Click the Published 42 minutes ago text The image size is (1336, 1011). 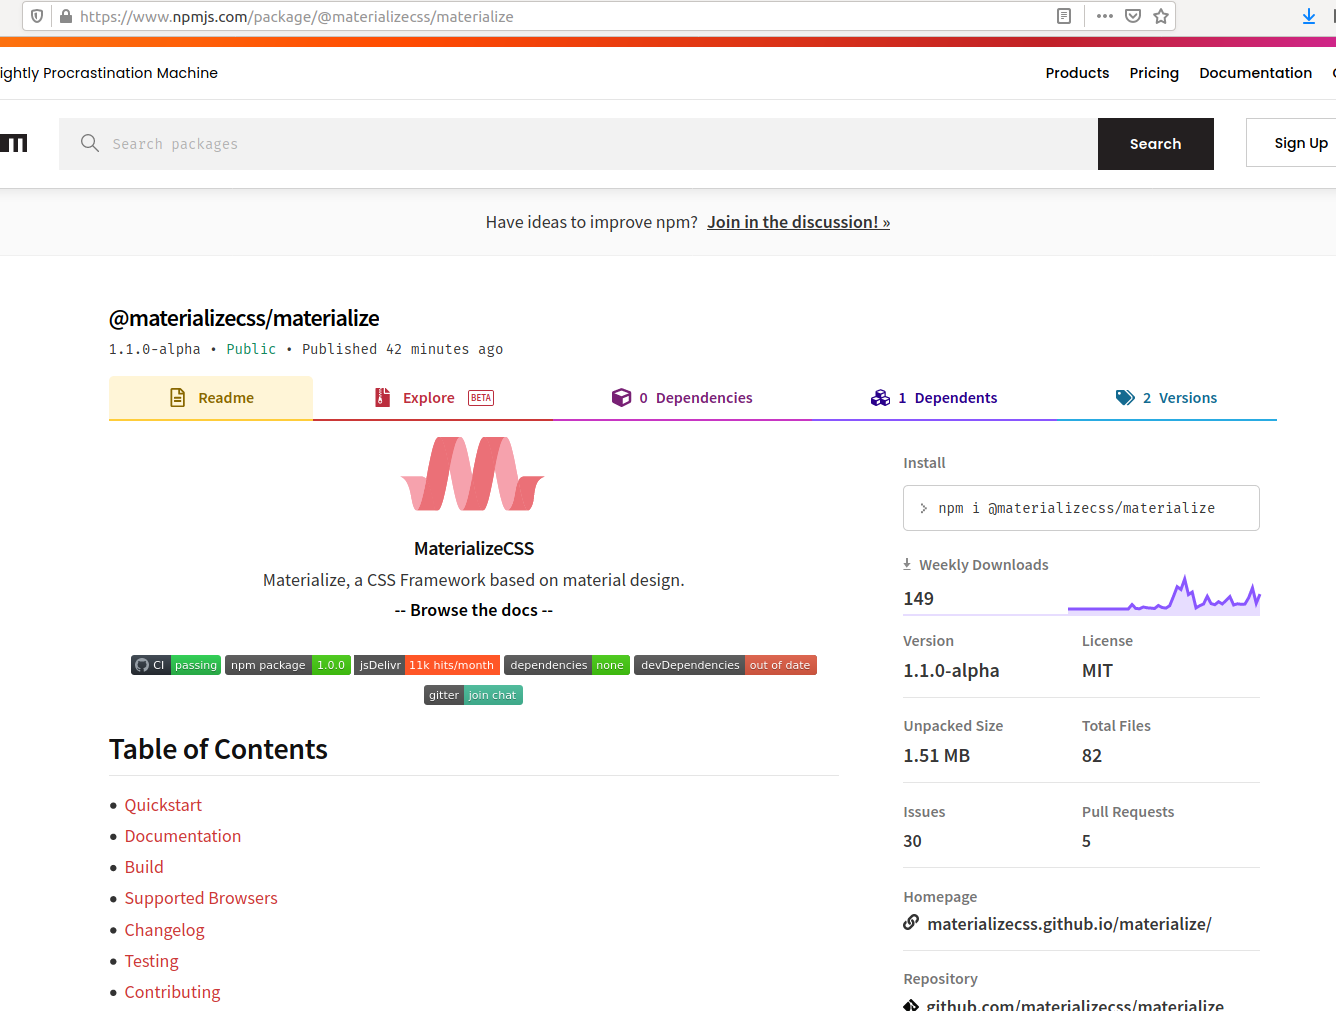point(402,349)
